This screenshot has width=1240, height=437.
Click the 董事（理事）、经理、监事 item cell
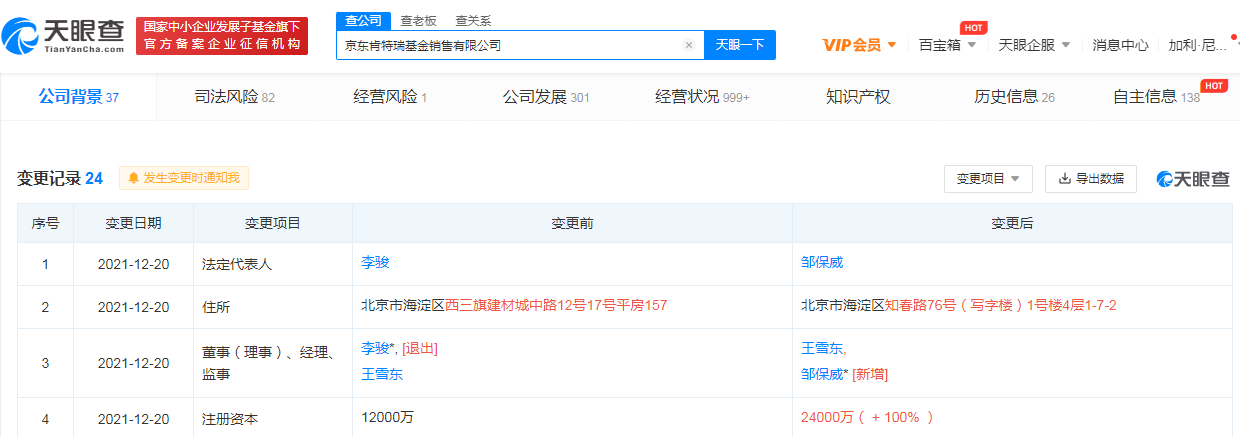(x=272, y=362)
